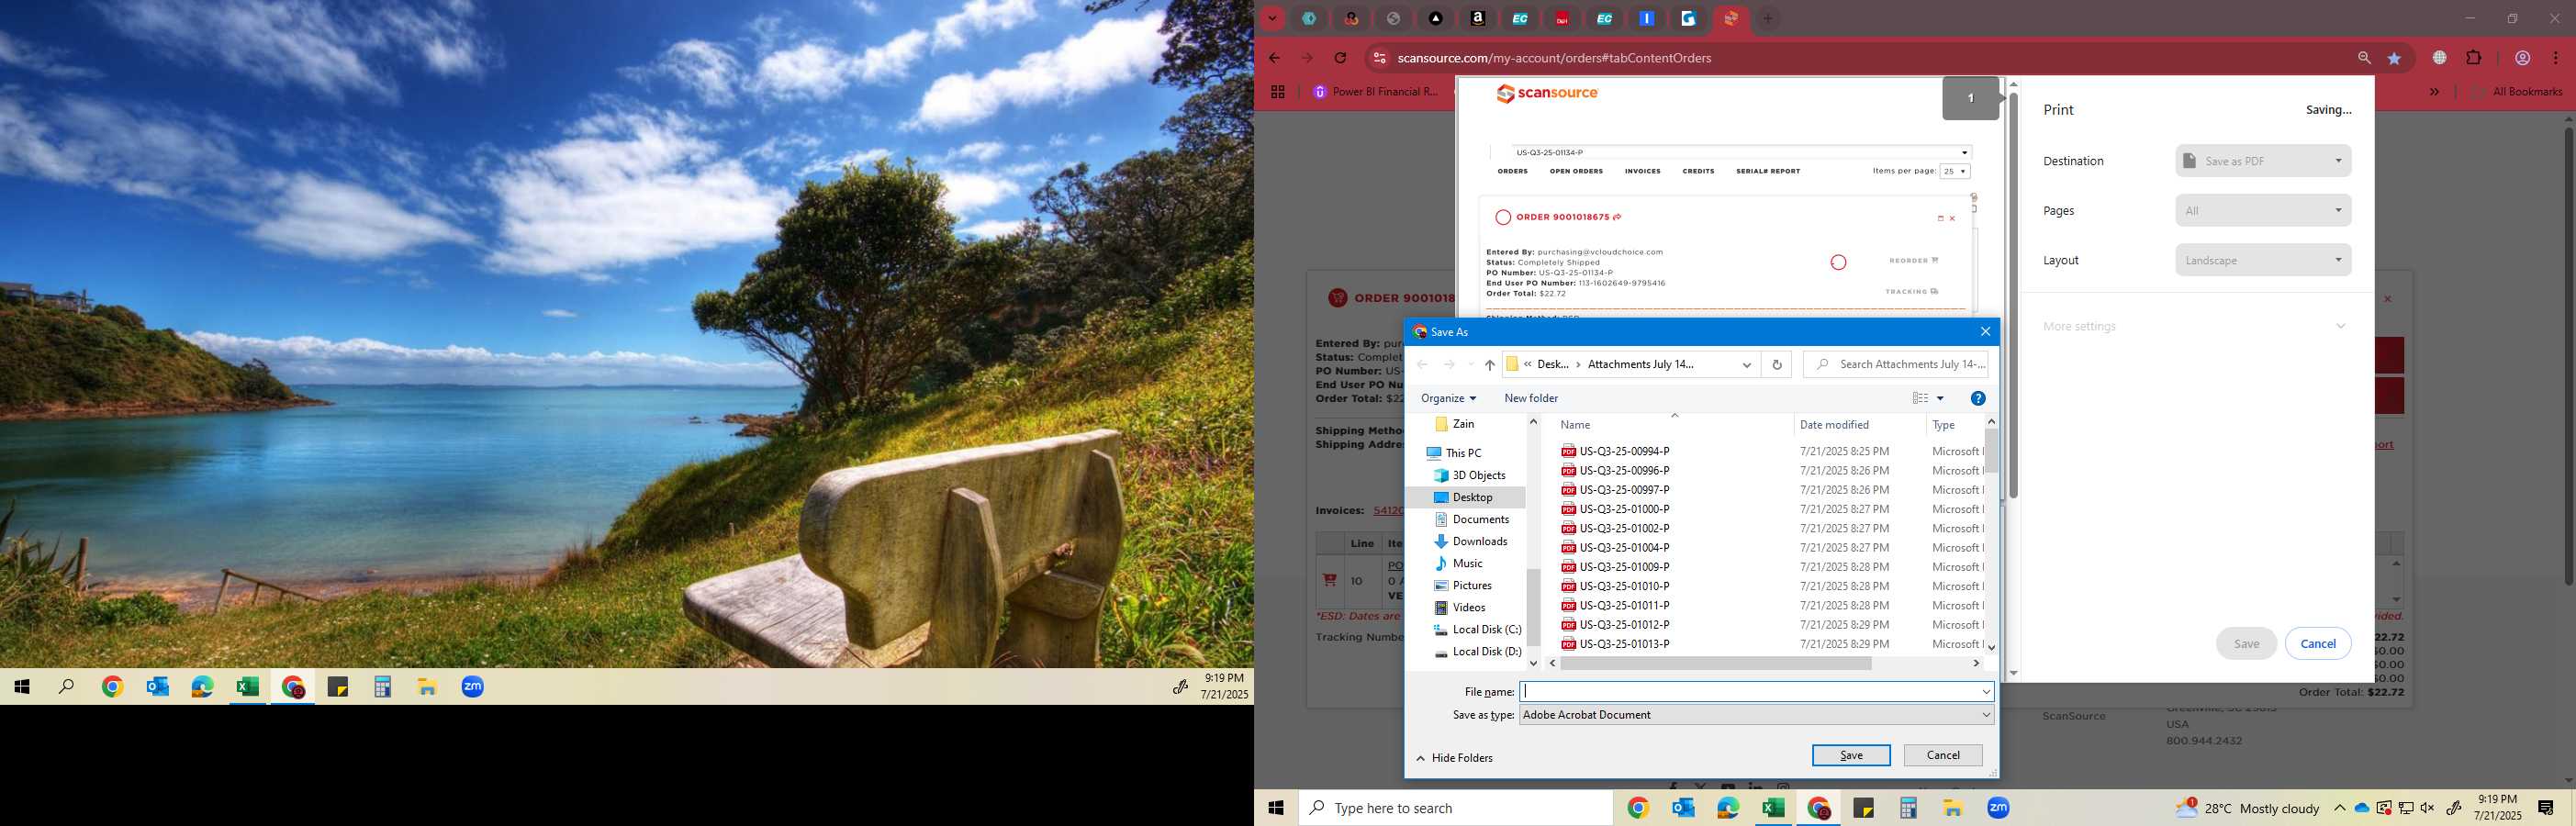Click Cancel in the Save As dialog
Viewport: 2576px width, 826px height.
pyautogui.click(x=1943, y=756)
